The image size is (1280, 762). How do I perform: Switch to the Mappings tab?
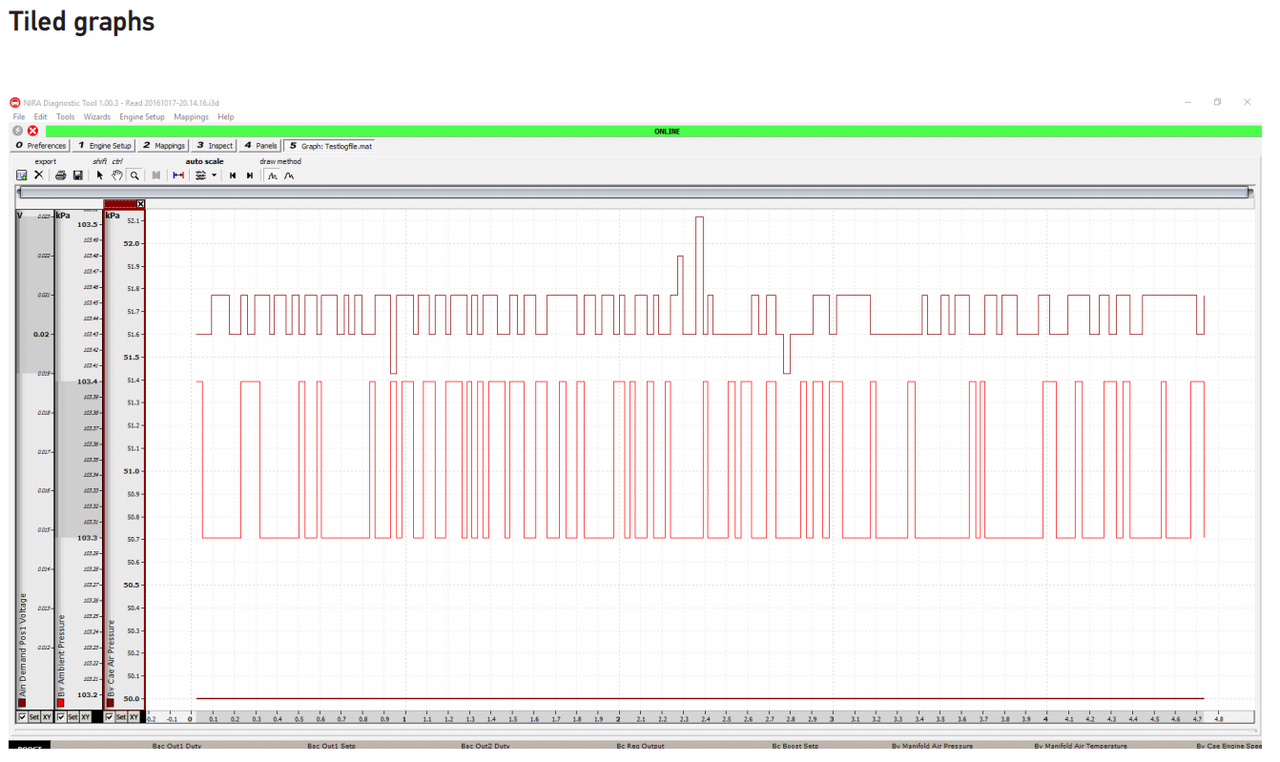(x=163, y=146)
